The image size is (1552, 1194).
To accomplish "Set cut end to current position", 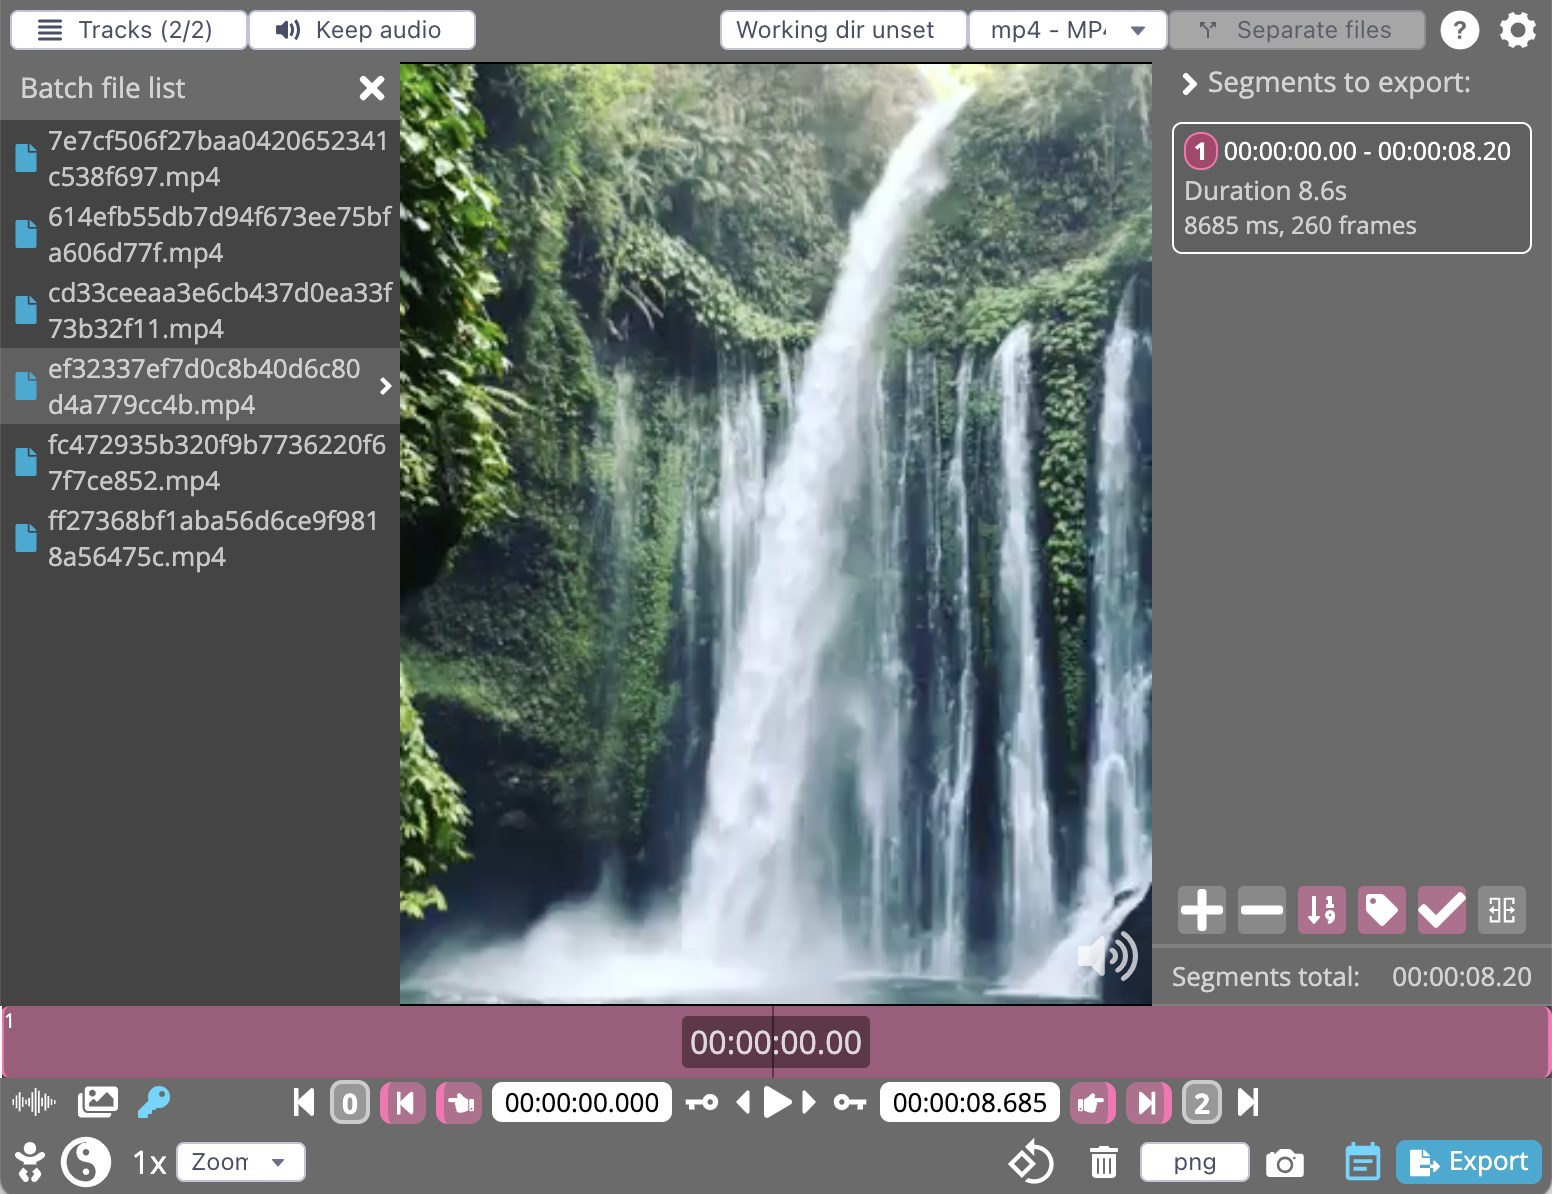I will pos(1092,1103).
